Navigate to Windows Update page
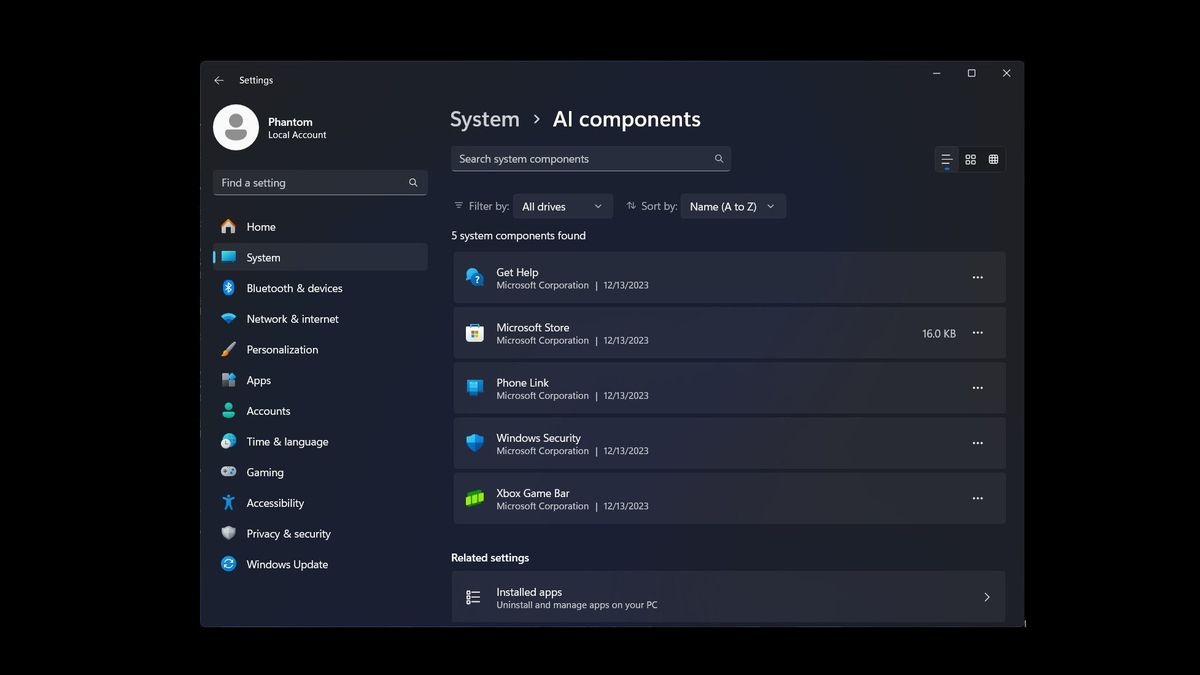This screenshot has height=675, width=1200. 287,564
